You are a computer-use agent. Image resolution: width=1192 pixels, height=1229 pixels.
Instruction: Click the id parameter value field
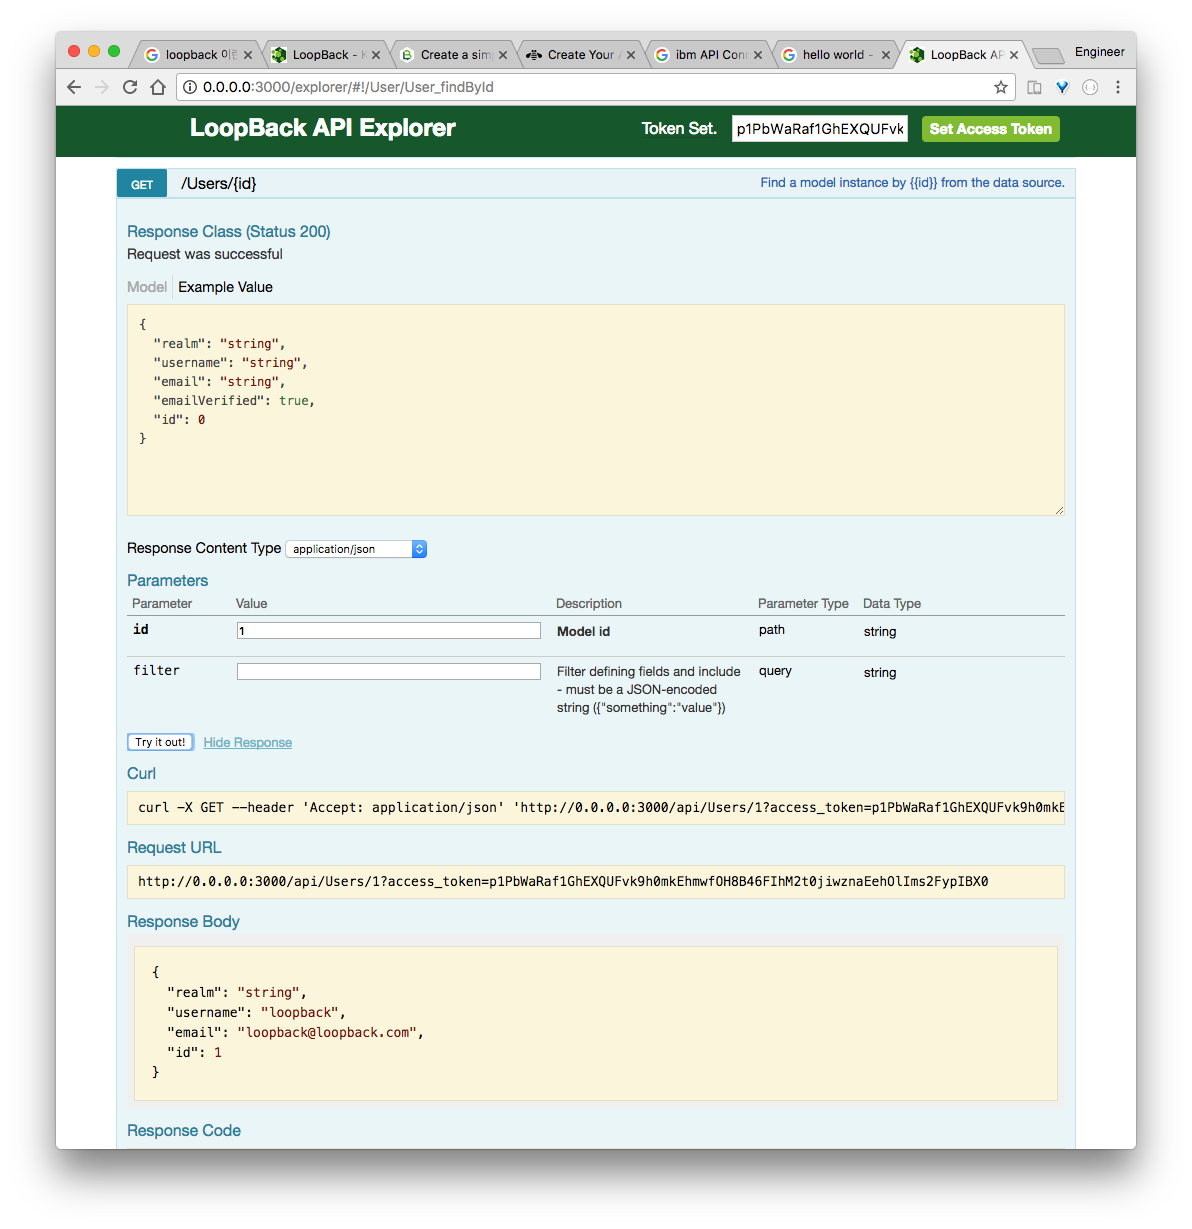click(389, 631)
